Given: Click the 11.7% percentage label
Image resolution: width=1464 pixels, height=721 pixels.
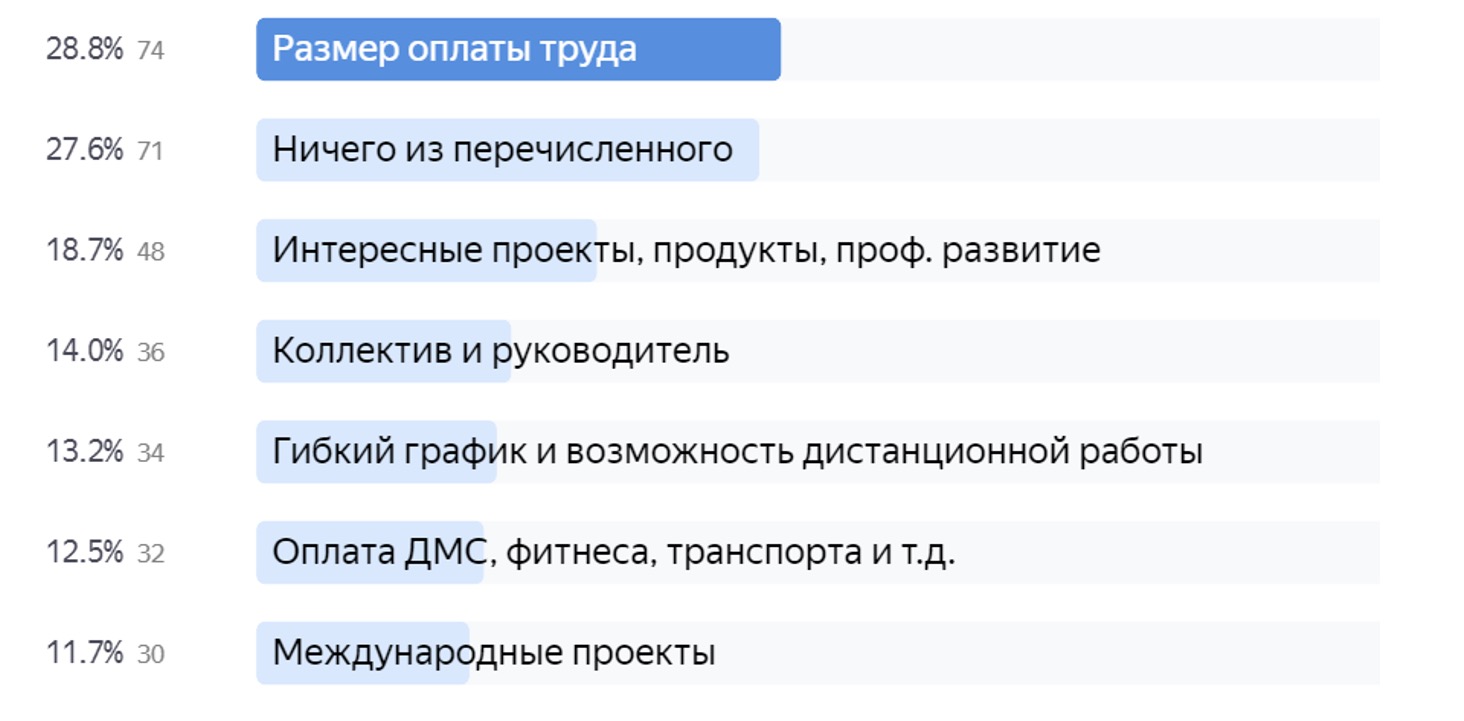Looking at the screenshot, I should click(85, 654).
